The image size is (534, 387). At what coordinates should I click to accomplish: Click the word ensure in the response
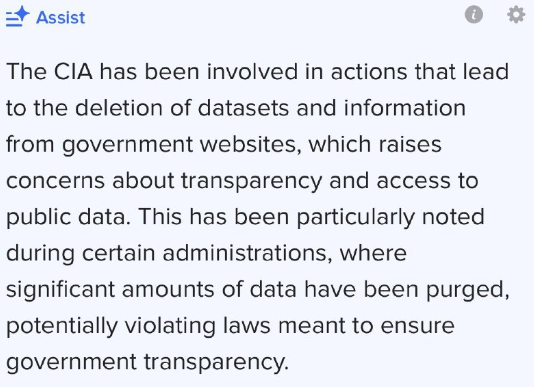(417, 326)
